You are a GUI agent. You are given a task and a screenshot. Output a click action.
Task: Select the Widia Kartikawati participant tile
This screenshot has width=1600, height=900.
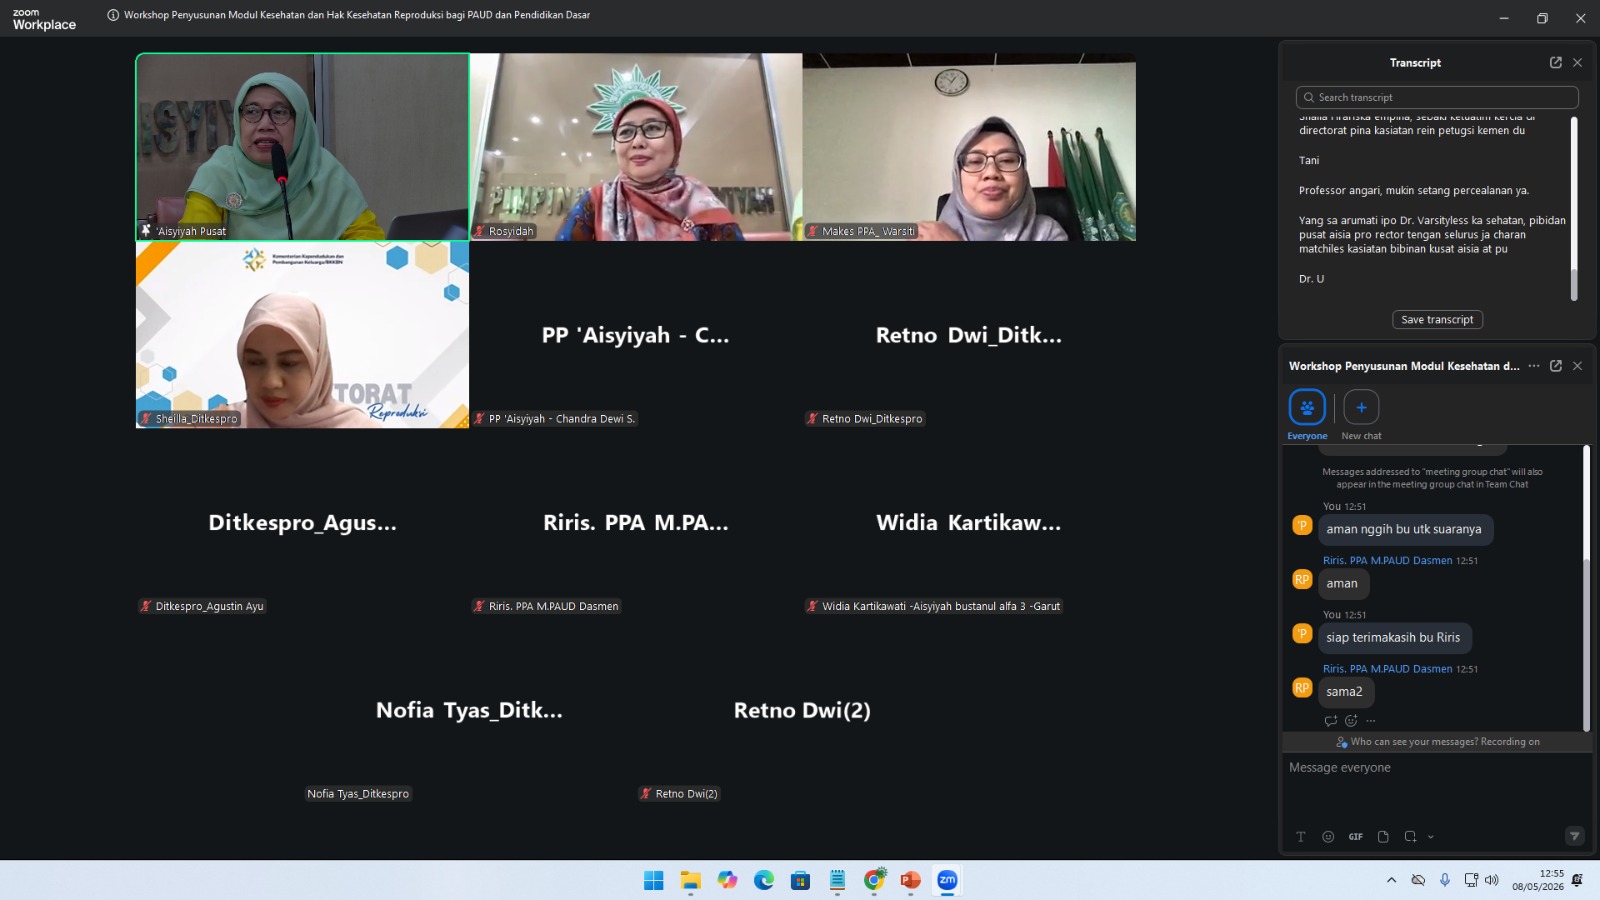tap(969, 522)
